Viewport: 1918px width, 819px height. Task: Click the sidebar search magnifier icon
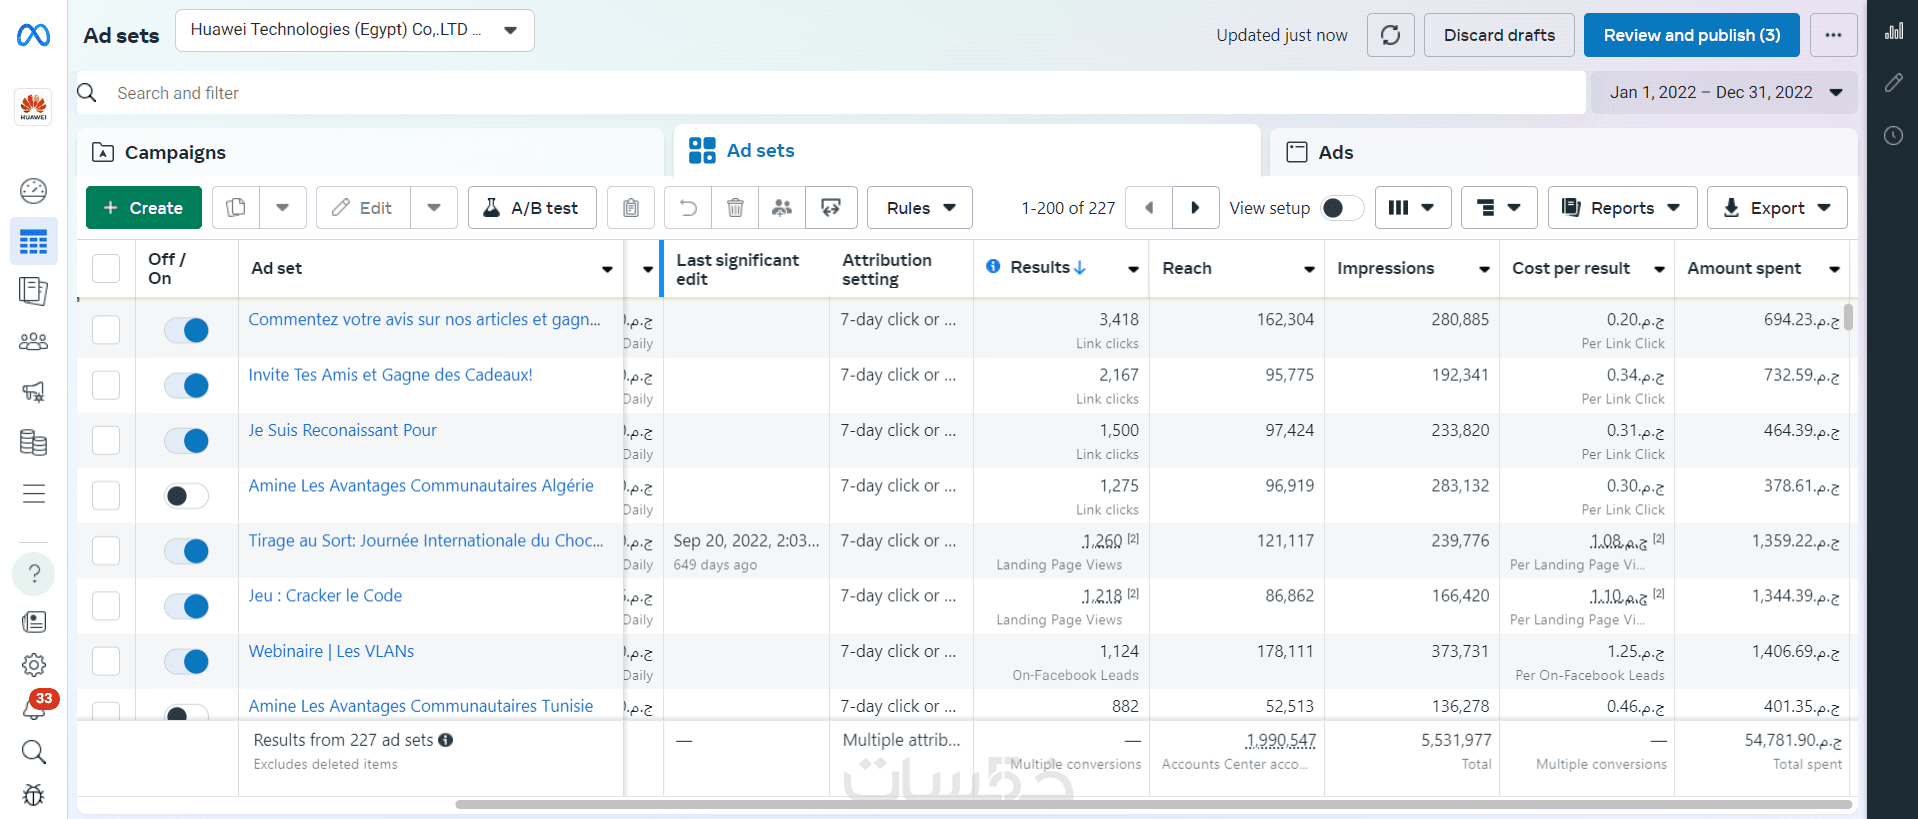(x=34, y=752)
